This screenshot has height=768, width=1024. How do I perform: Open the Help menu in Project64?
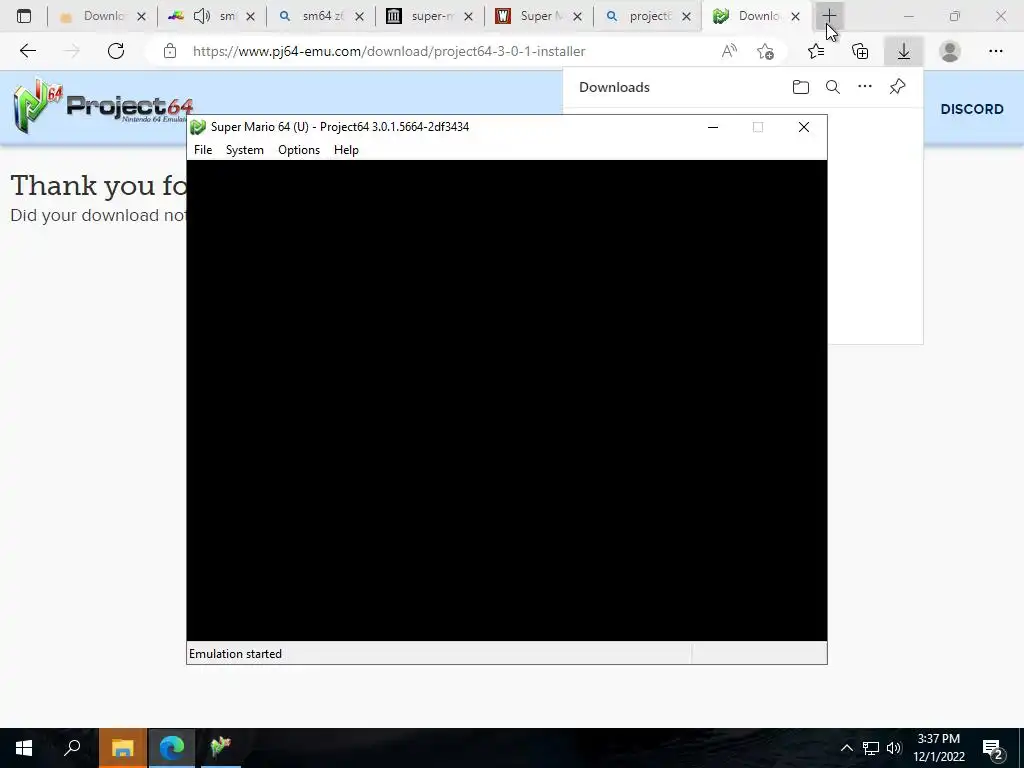pyautogui.click(x=346, y=150)
